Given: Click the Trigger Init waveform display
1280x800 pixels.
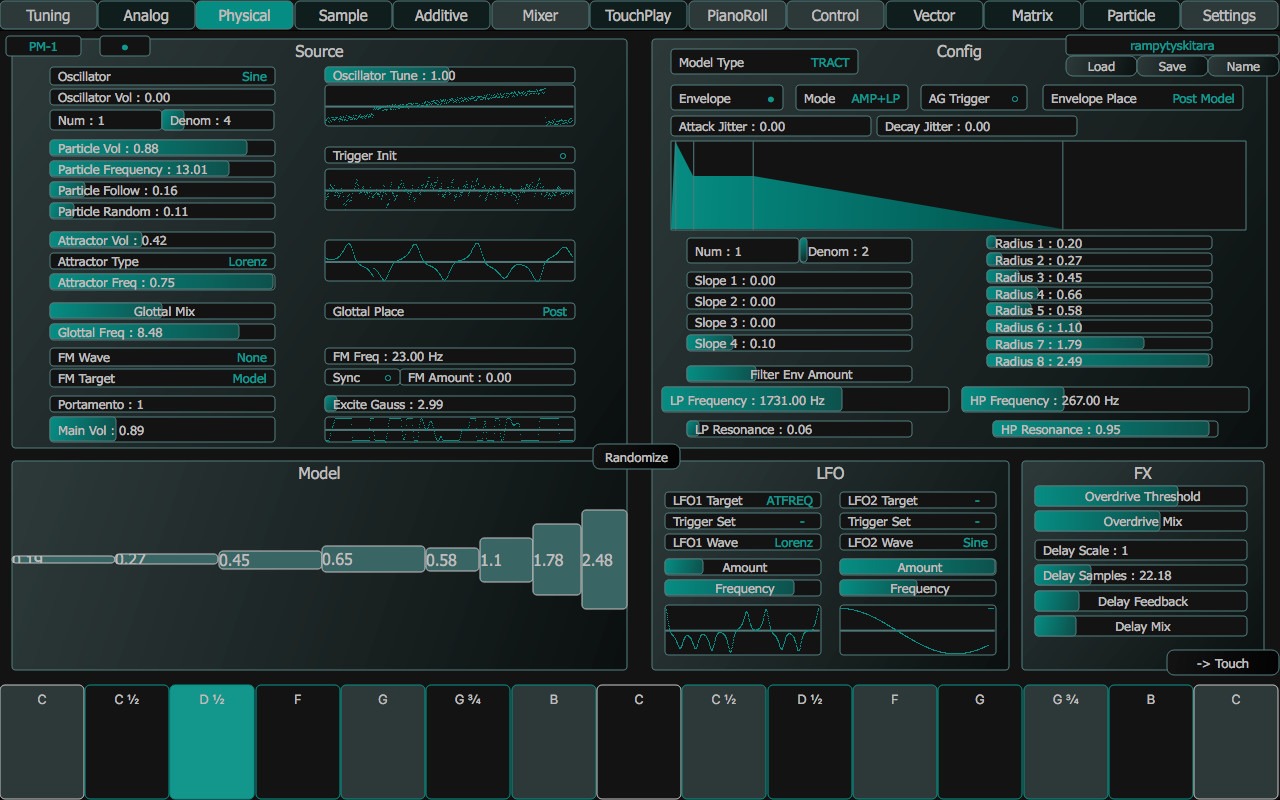Looking at the screenshot, I should pos(449,190).
